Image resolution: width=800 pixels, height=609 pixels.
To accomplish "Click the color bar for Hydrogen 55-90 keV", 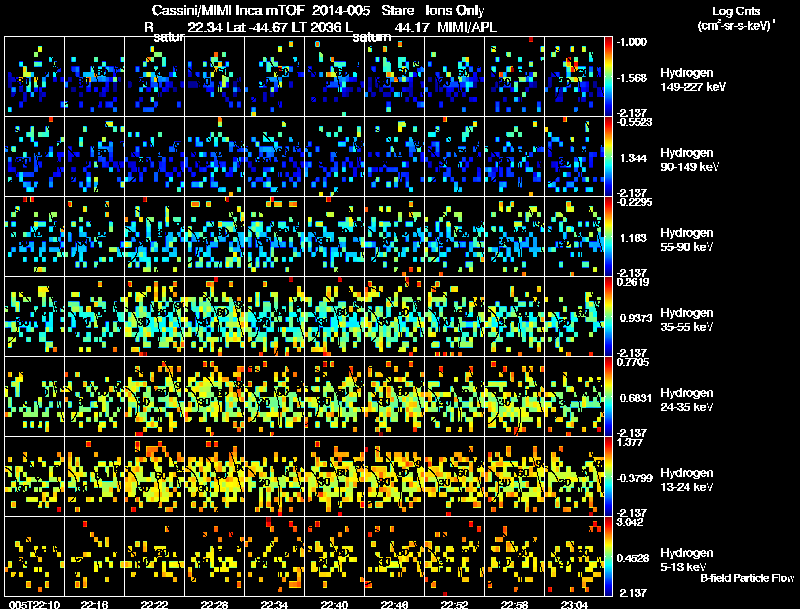I will (609, 236).
